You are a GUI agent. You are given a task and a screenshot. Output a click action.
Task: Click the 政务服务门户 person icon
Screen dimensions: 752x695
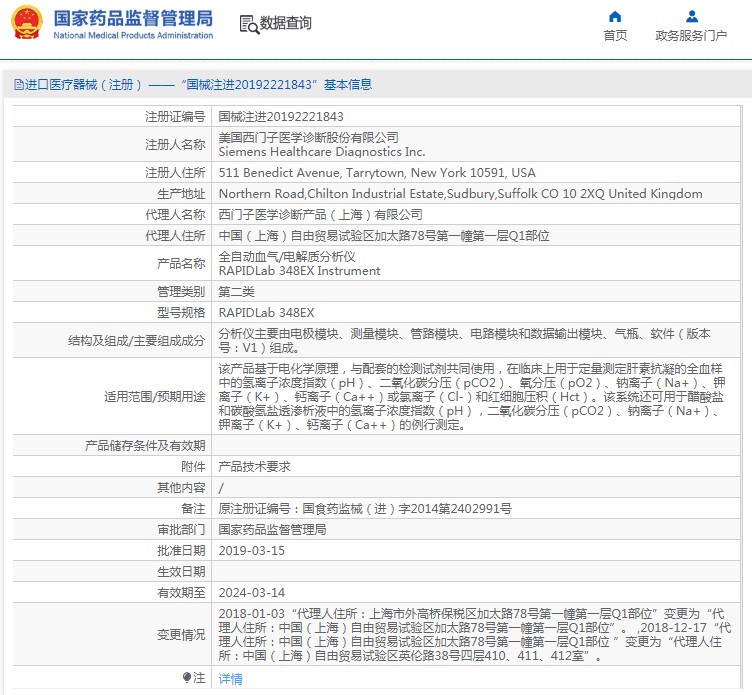tap(692, 17)
